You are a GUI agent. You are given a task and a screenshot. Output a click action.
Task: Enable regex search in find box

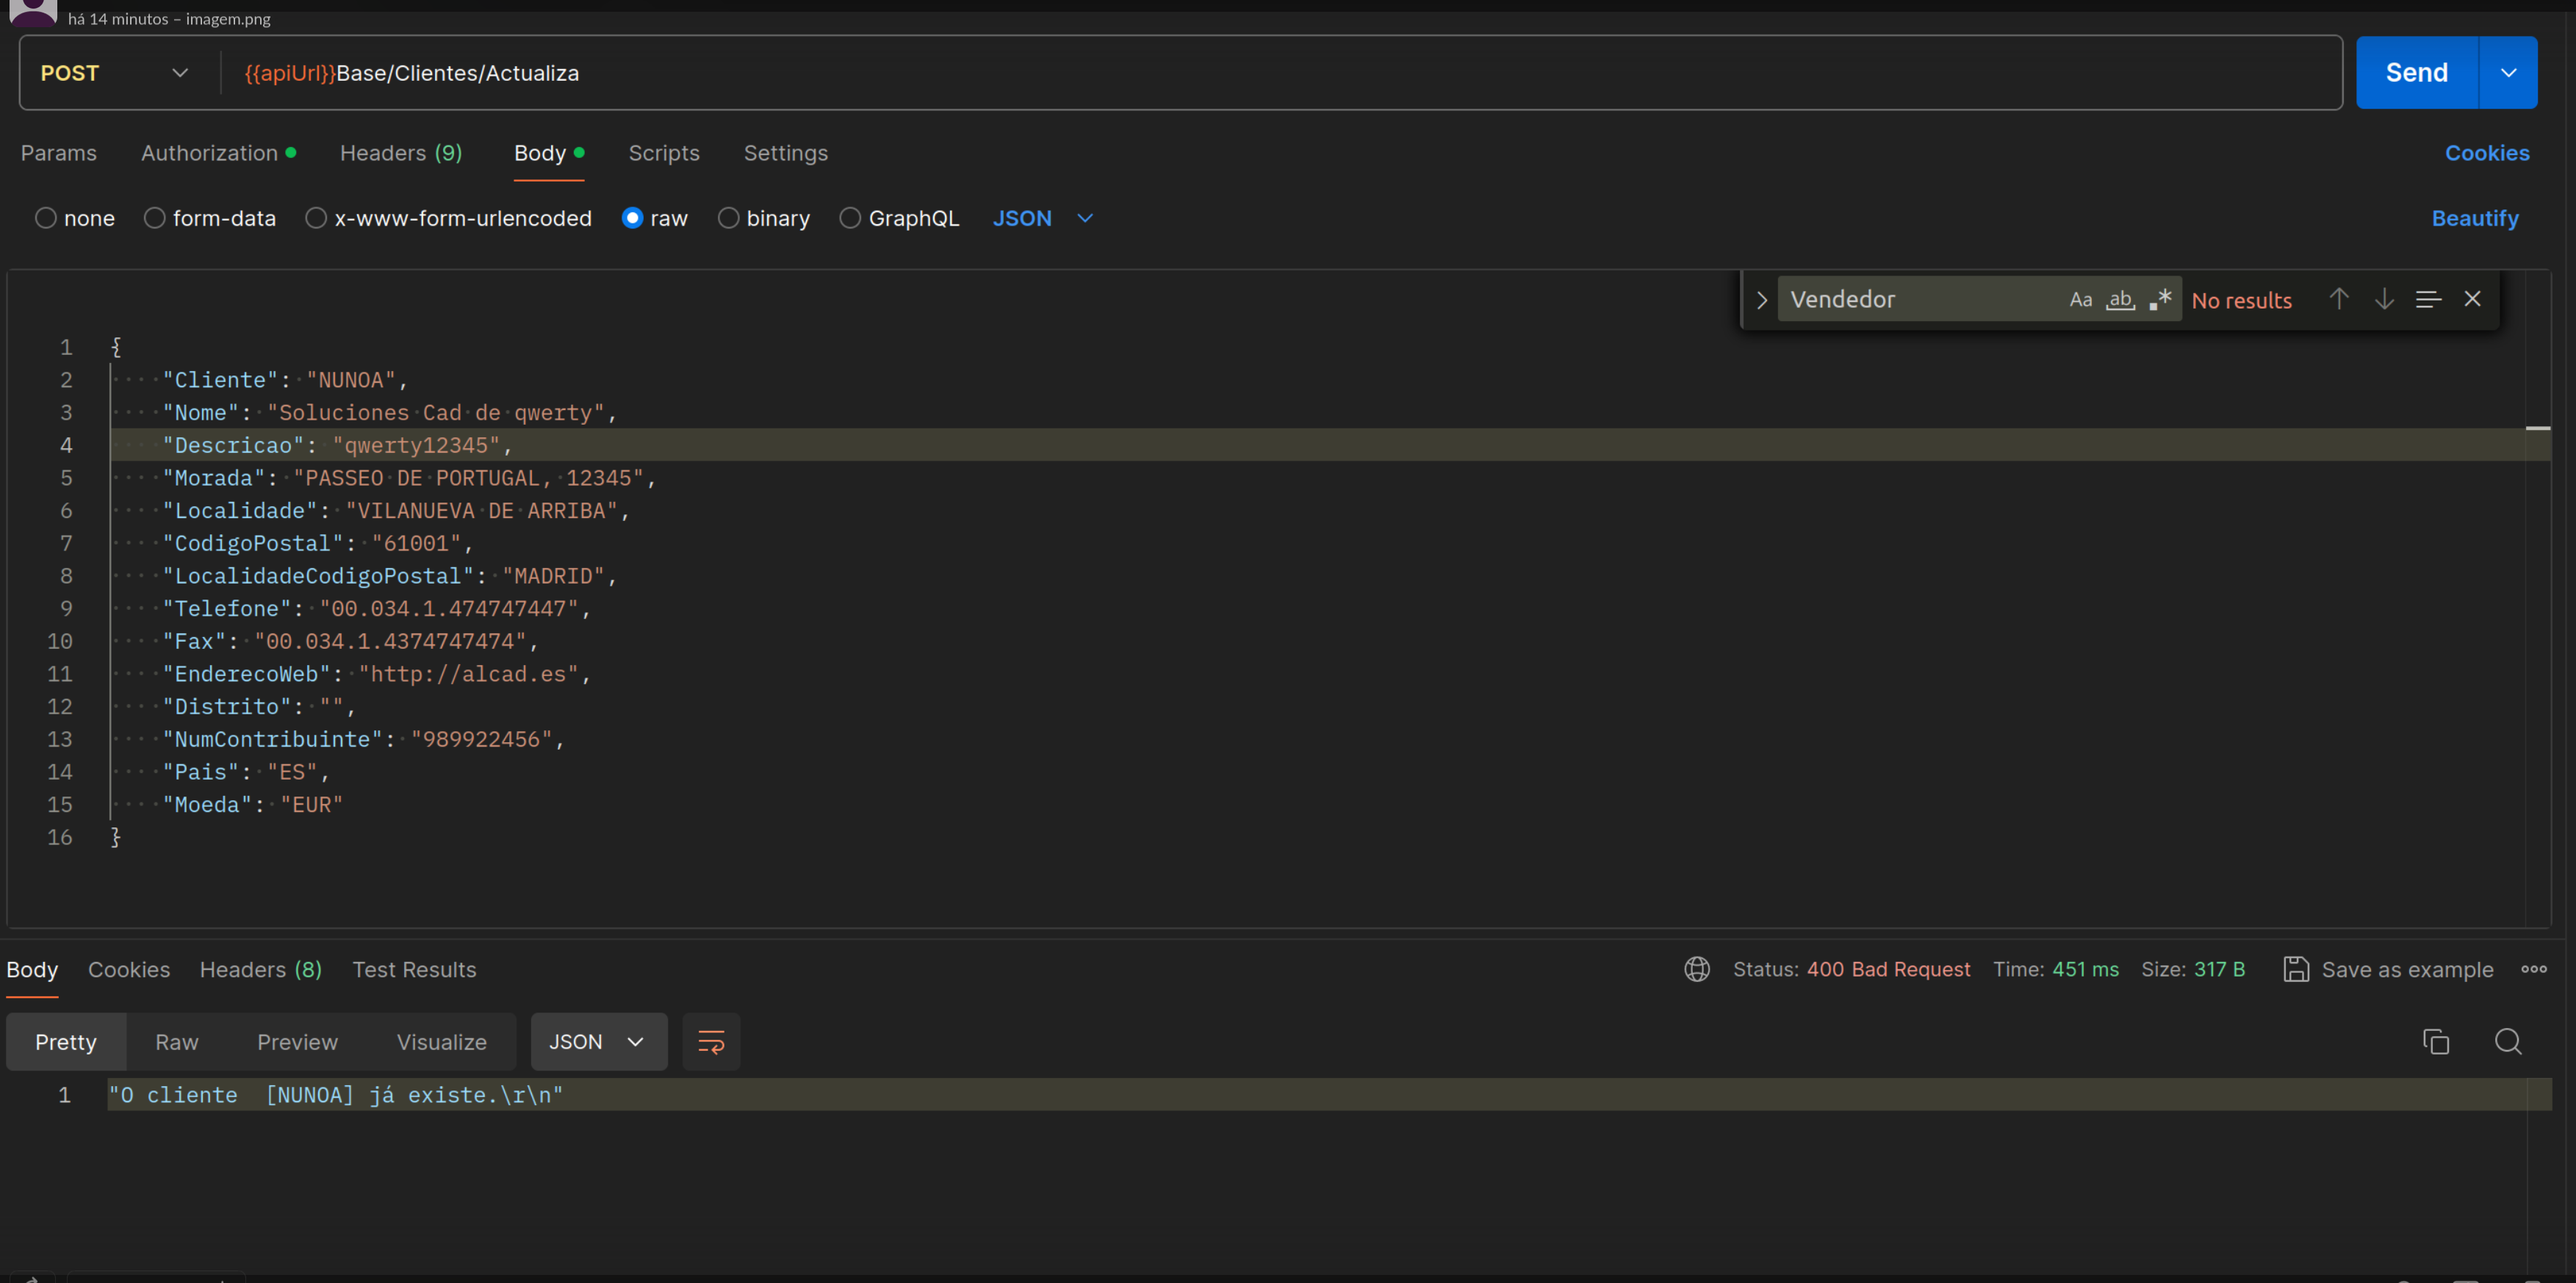(x=2160, y=299)
